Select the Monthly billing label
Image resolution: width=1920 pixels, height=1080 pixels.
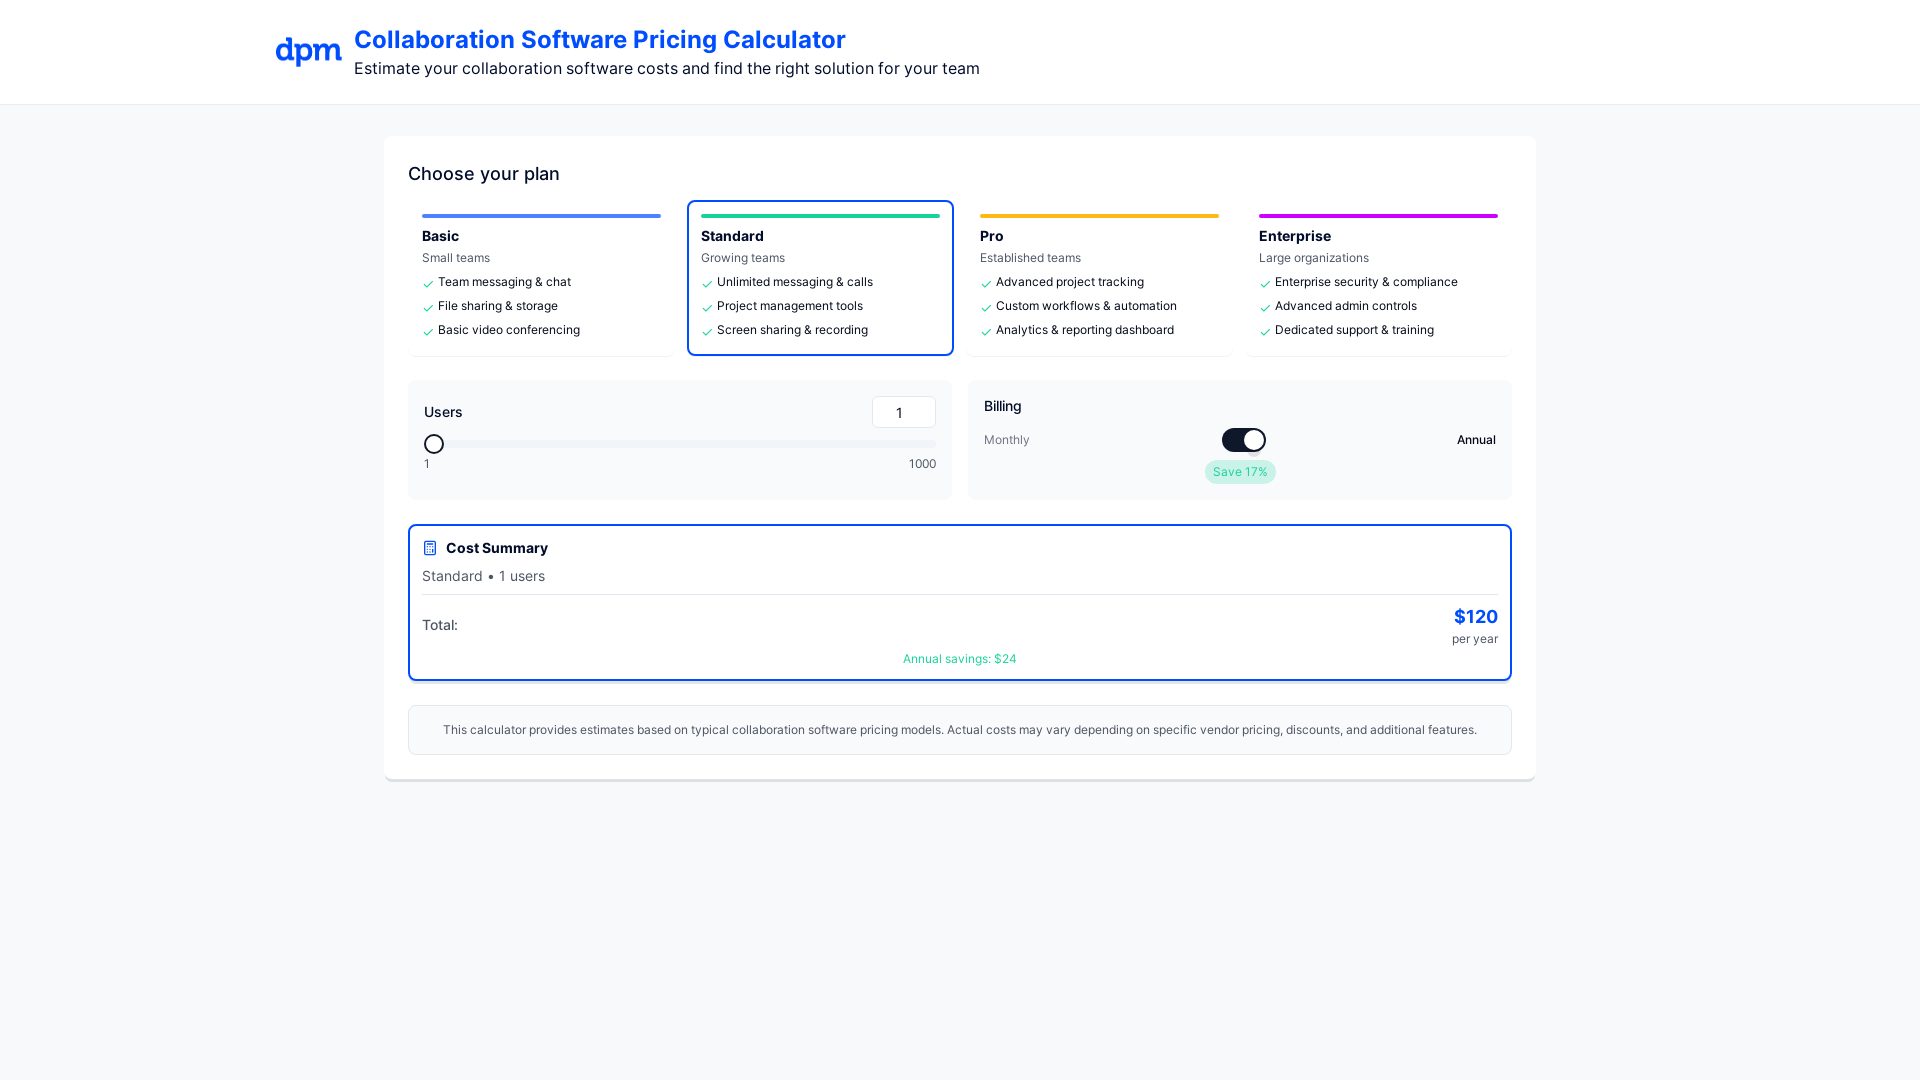click(x=1006, y=440)
